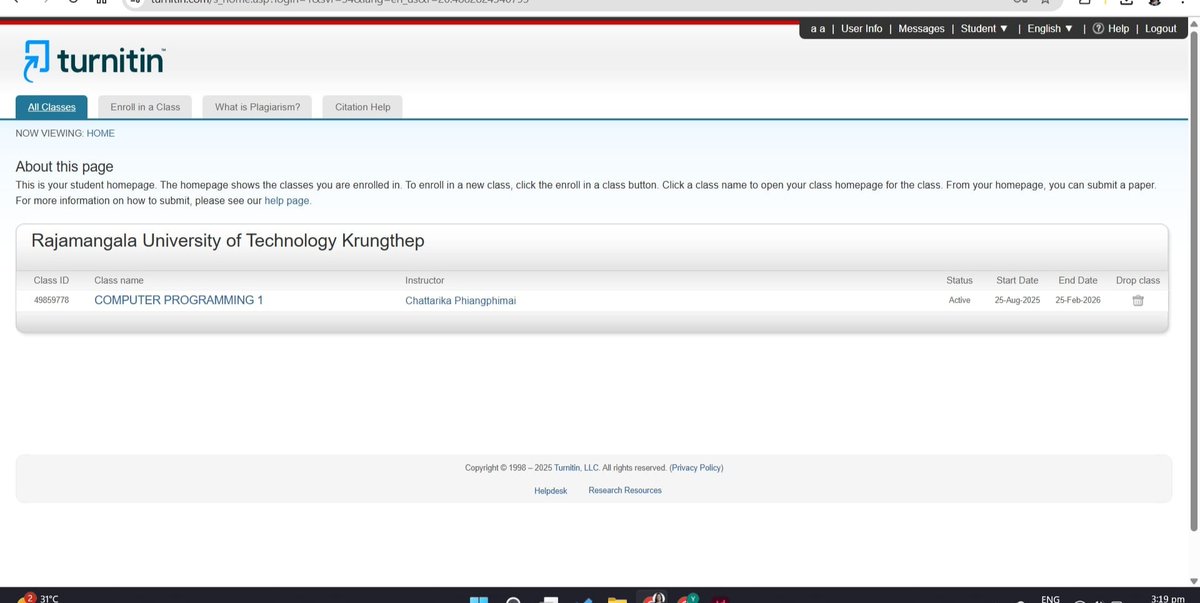Follow the help page link
Image resolution: width=1200 pixels, height=603 pixels.
pos(287,201)
